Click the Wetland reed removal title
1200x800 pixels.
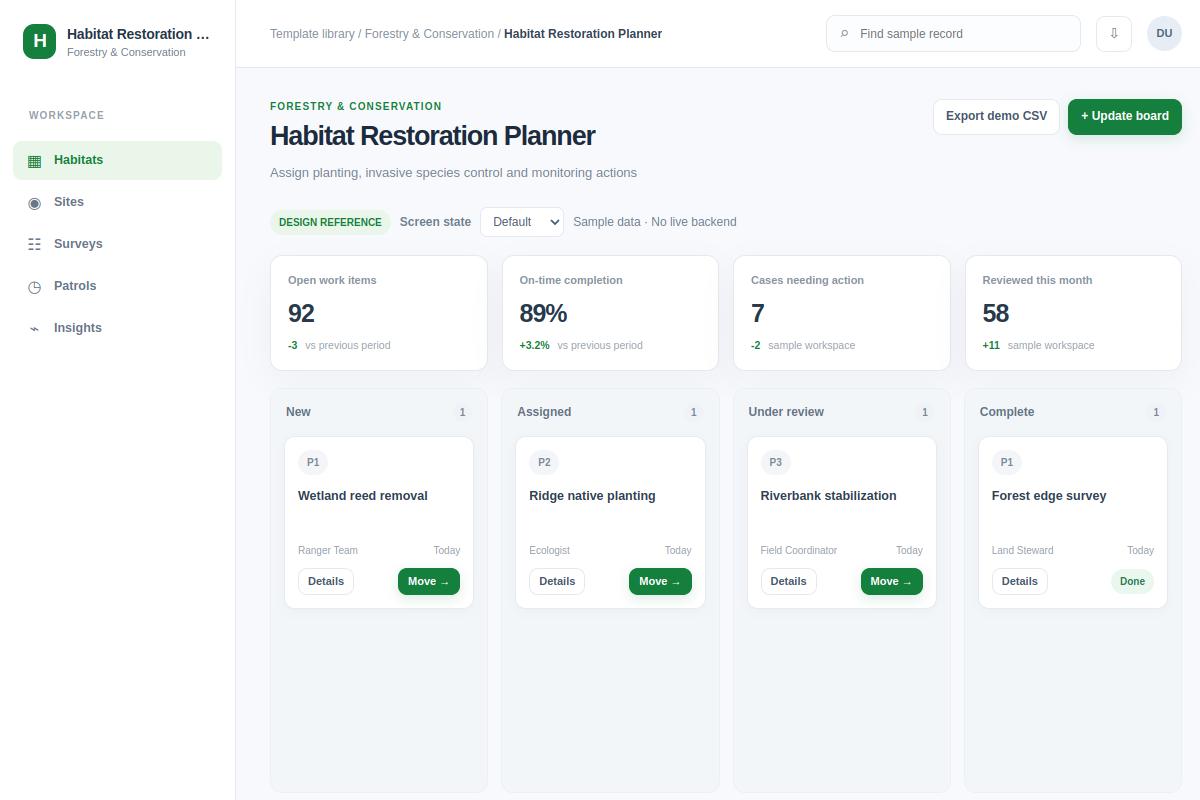point(363,496)
